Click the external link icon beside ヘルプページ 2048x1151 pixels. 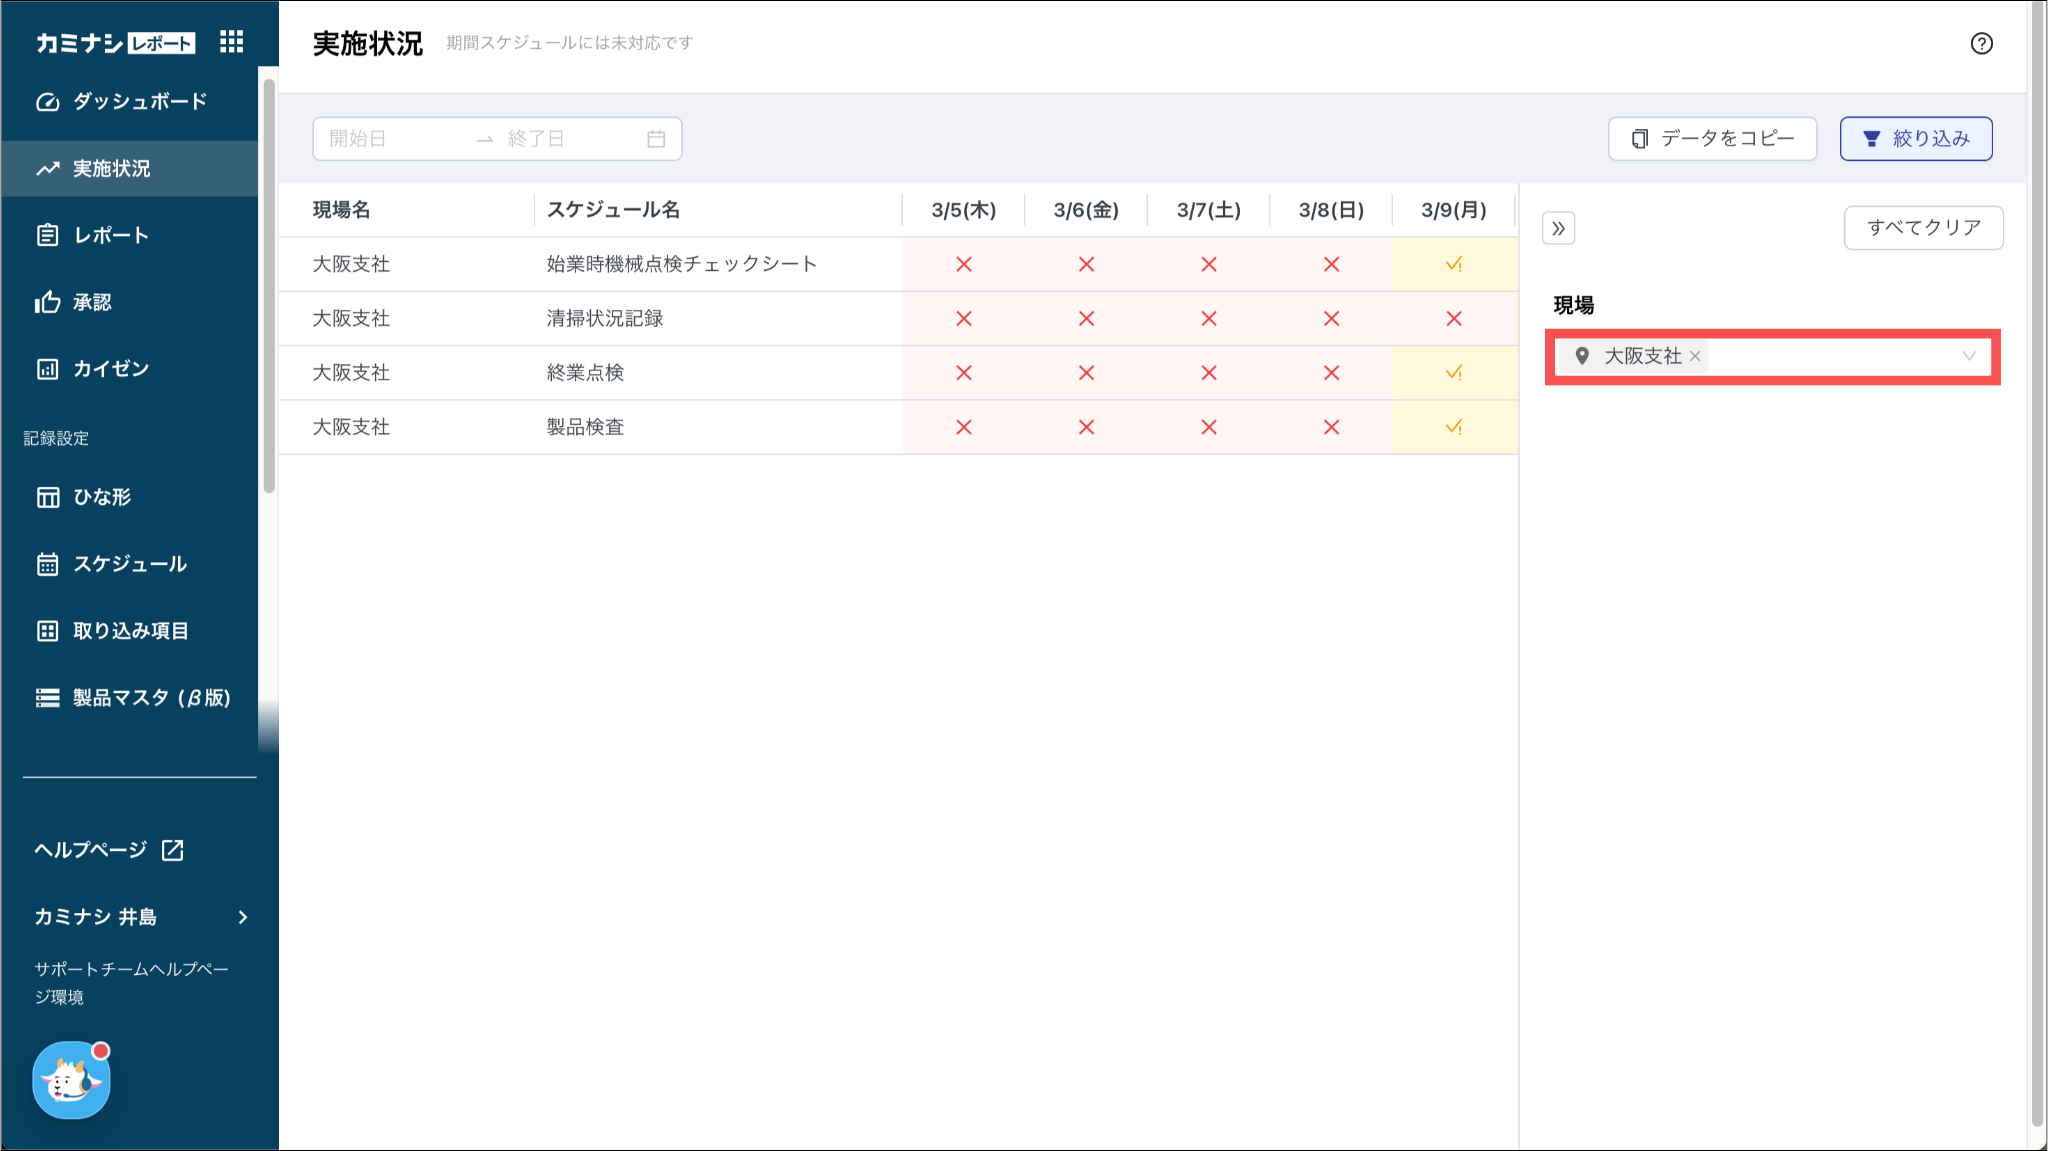[x=173, y=850]
